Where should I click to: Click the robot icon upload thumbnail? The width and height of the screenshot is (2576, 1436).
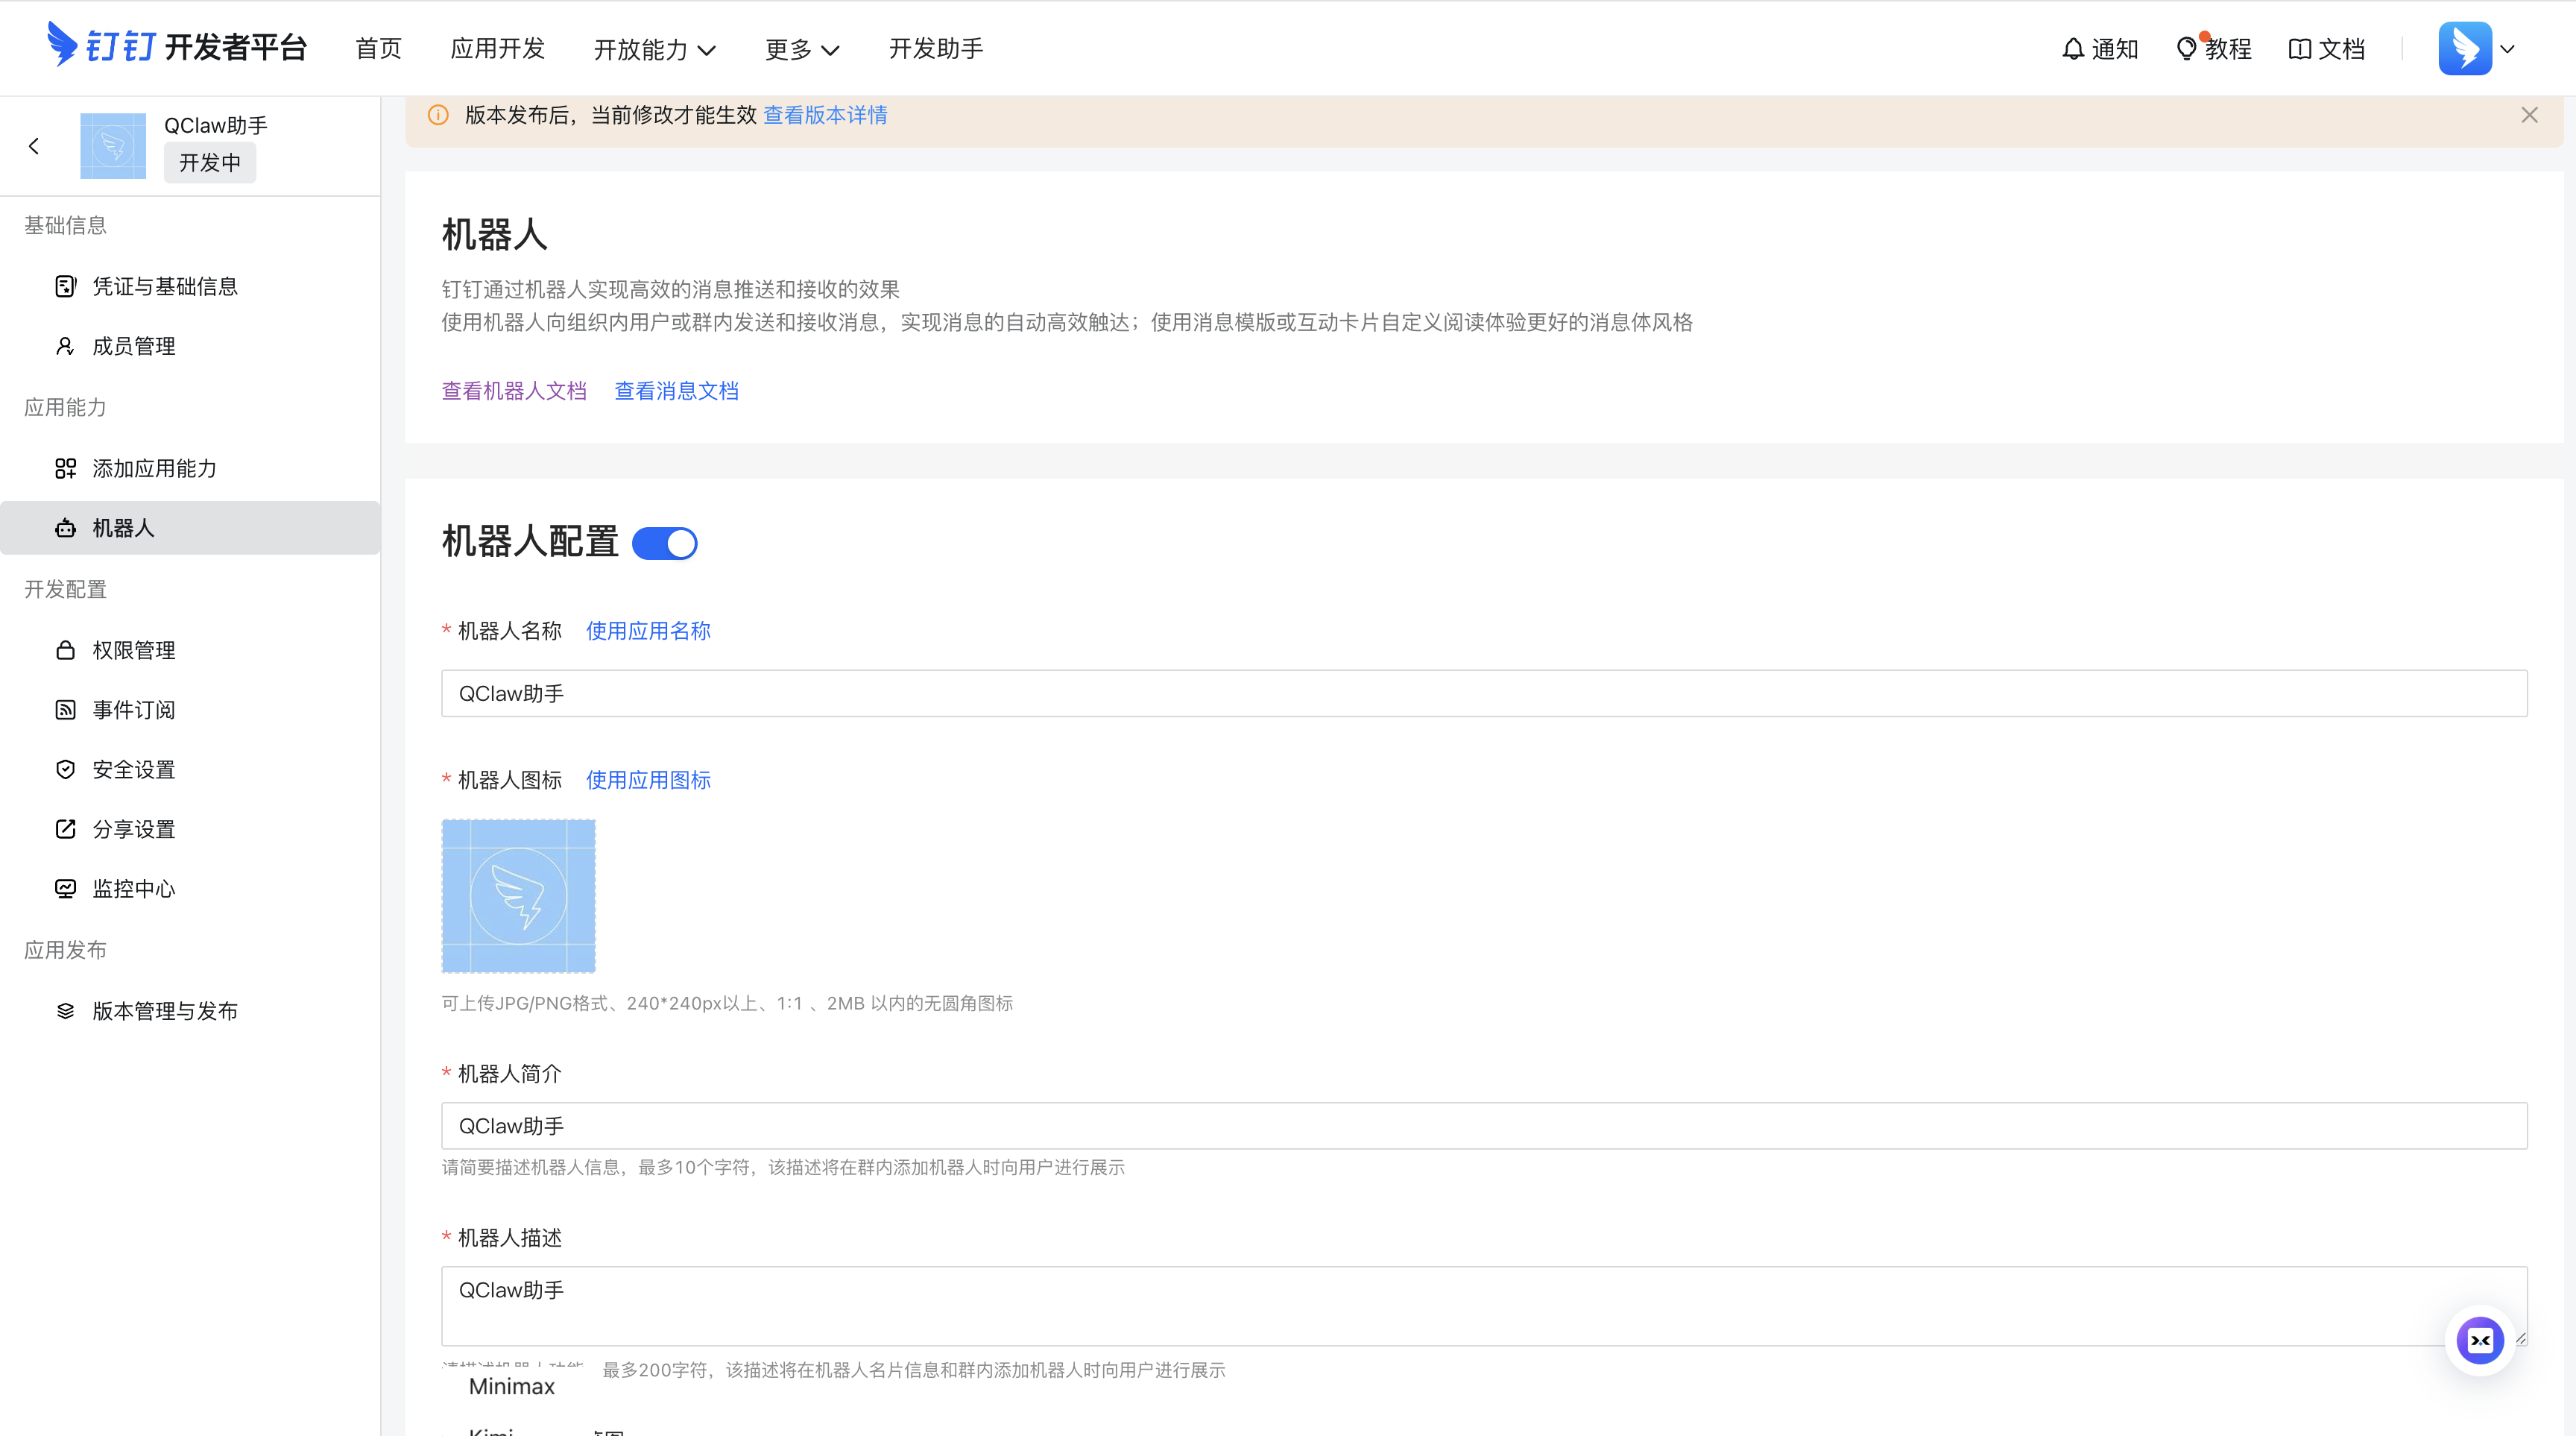point(518,896)
